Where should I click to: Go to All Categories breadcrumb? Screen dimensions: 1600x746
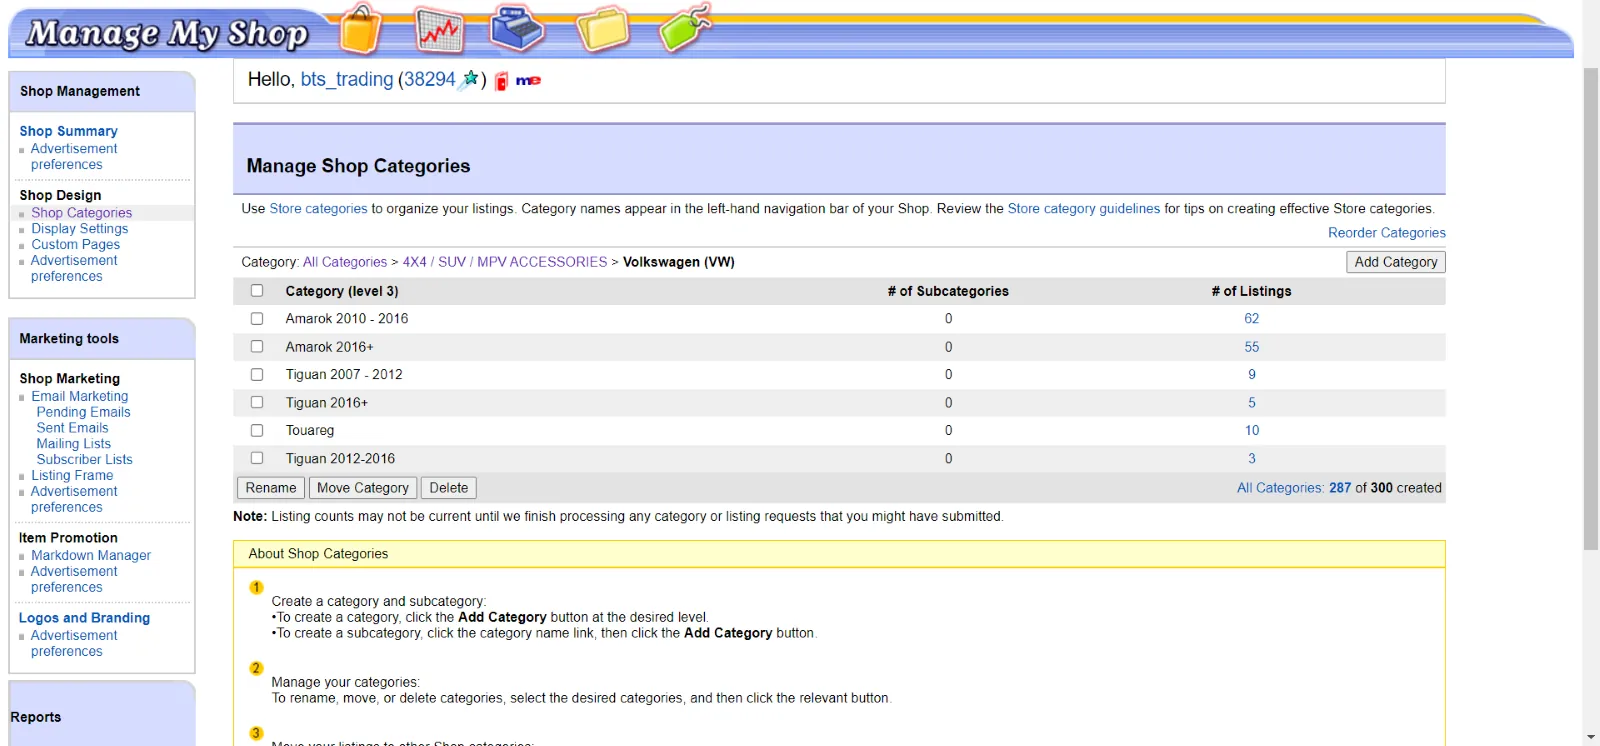click(345, 262)
